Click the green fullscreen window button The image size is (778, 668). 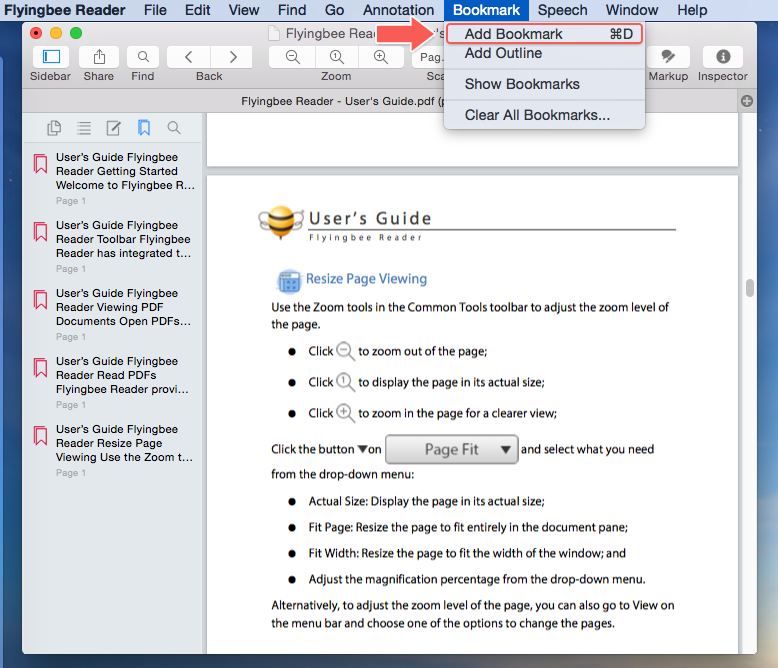[x=76, y=33]
